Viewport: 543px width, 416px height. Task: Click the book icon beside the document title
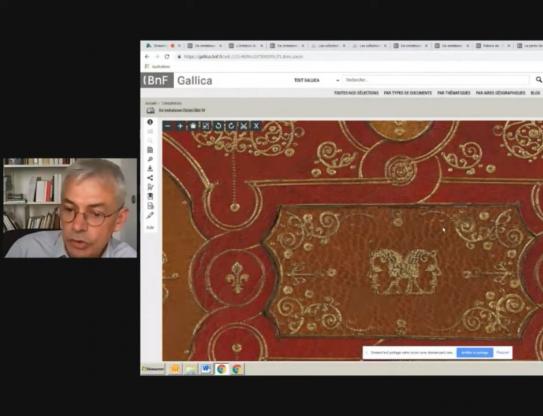tap(150, 110)
